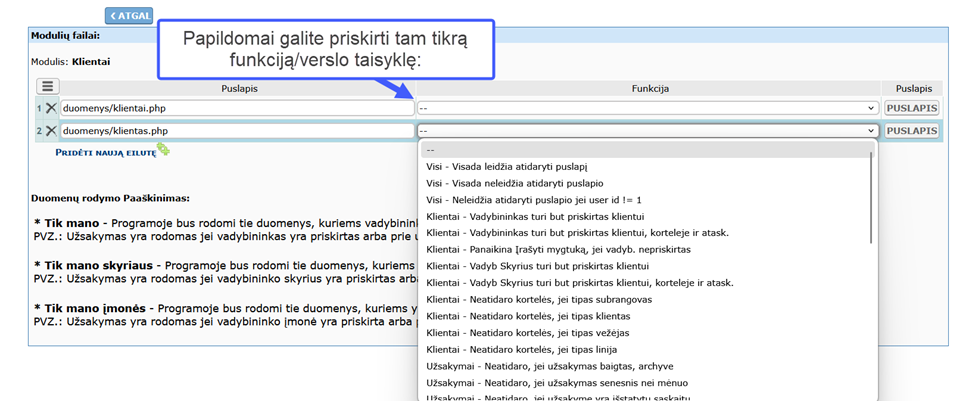Delete row 1 with its X icon
This screenshot has width=975, height=401.
(52, 108)
